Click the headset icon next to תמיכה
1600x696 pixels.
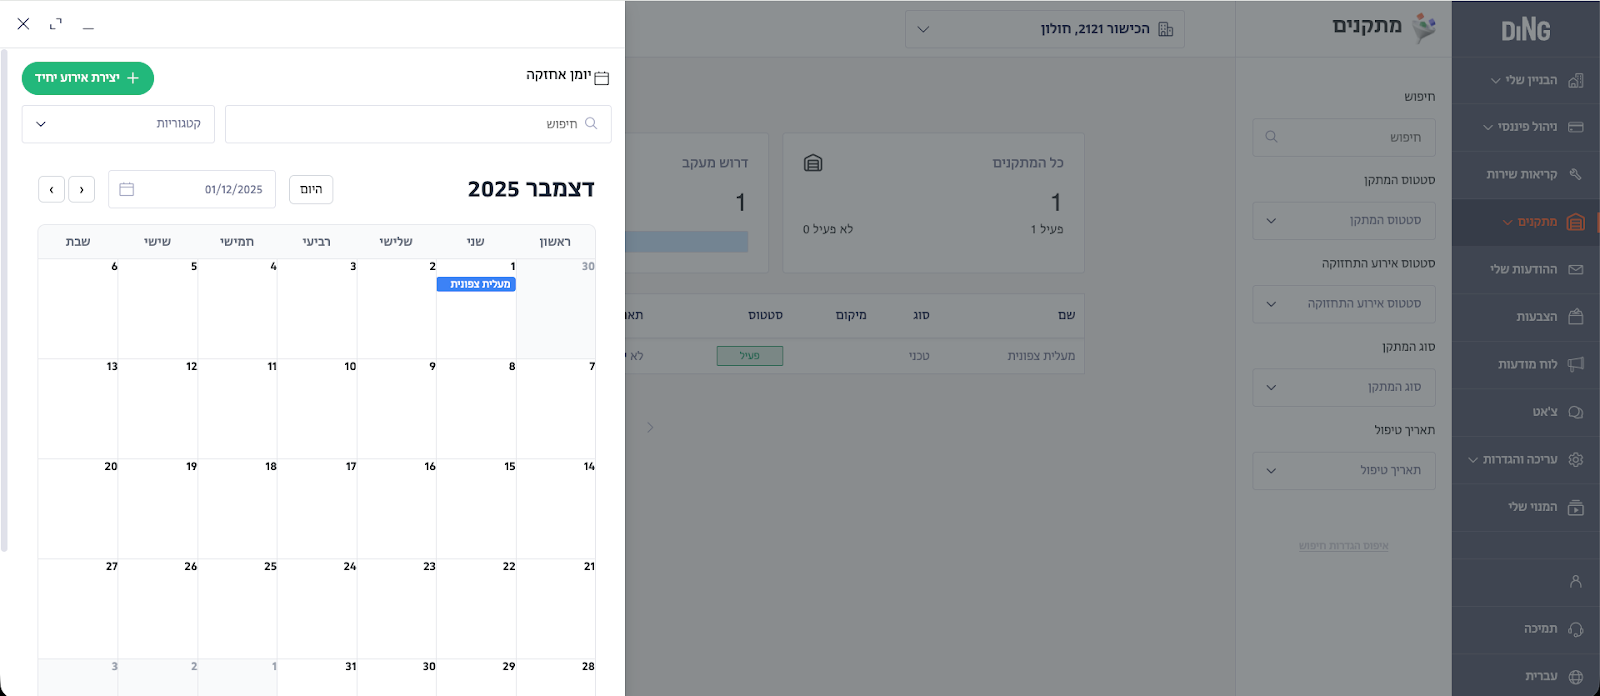point(1575,629)
